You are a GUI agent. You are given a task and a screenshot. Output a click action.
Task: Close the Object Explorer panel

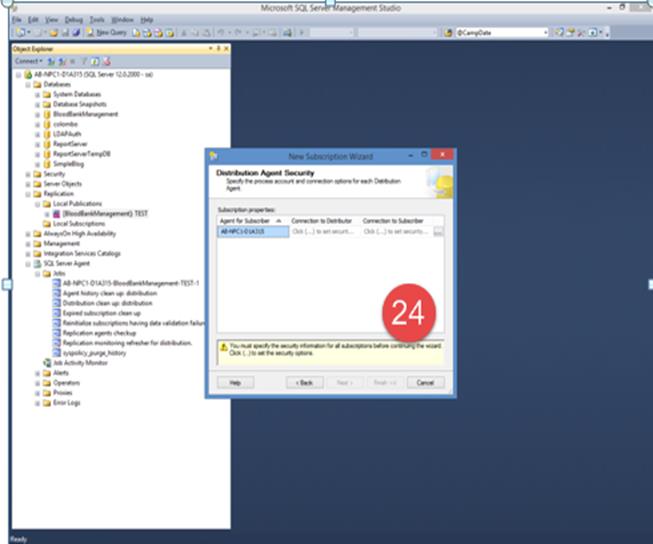[x=226, y=49]
